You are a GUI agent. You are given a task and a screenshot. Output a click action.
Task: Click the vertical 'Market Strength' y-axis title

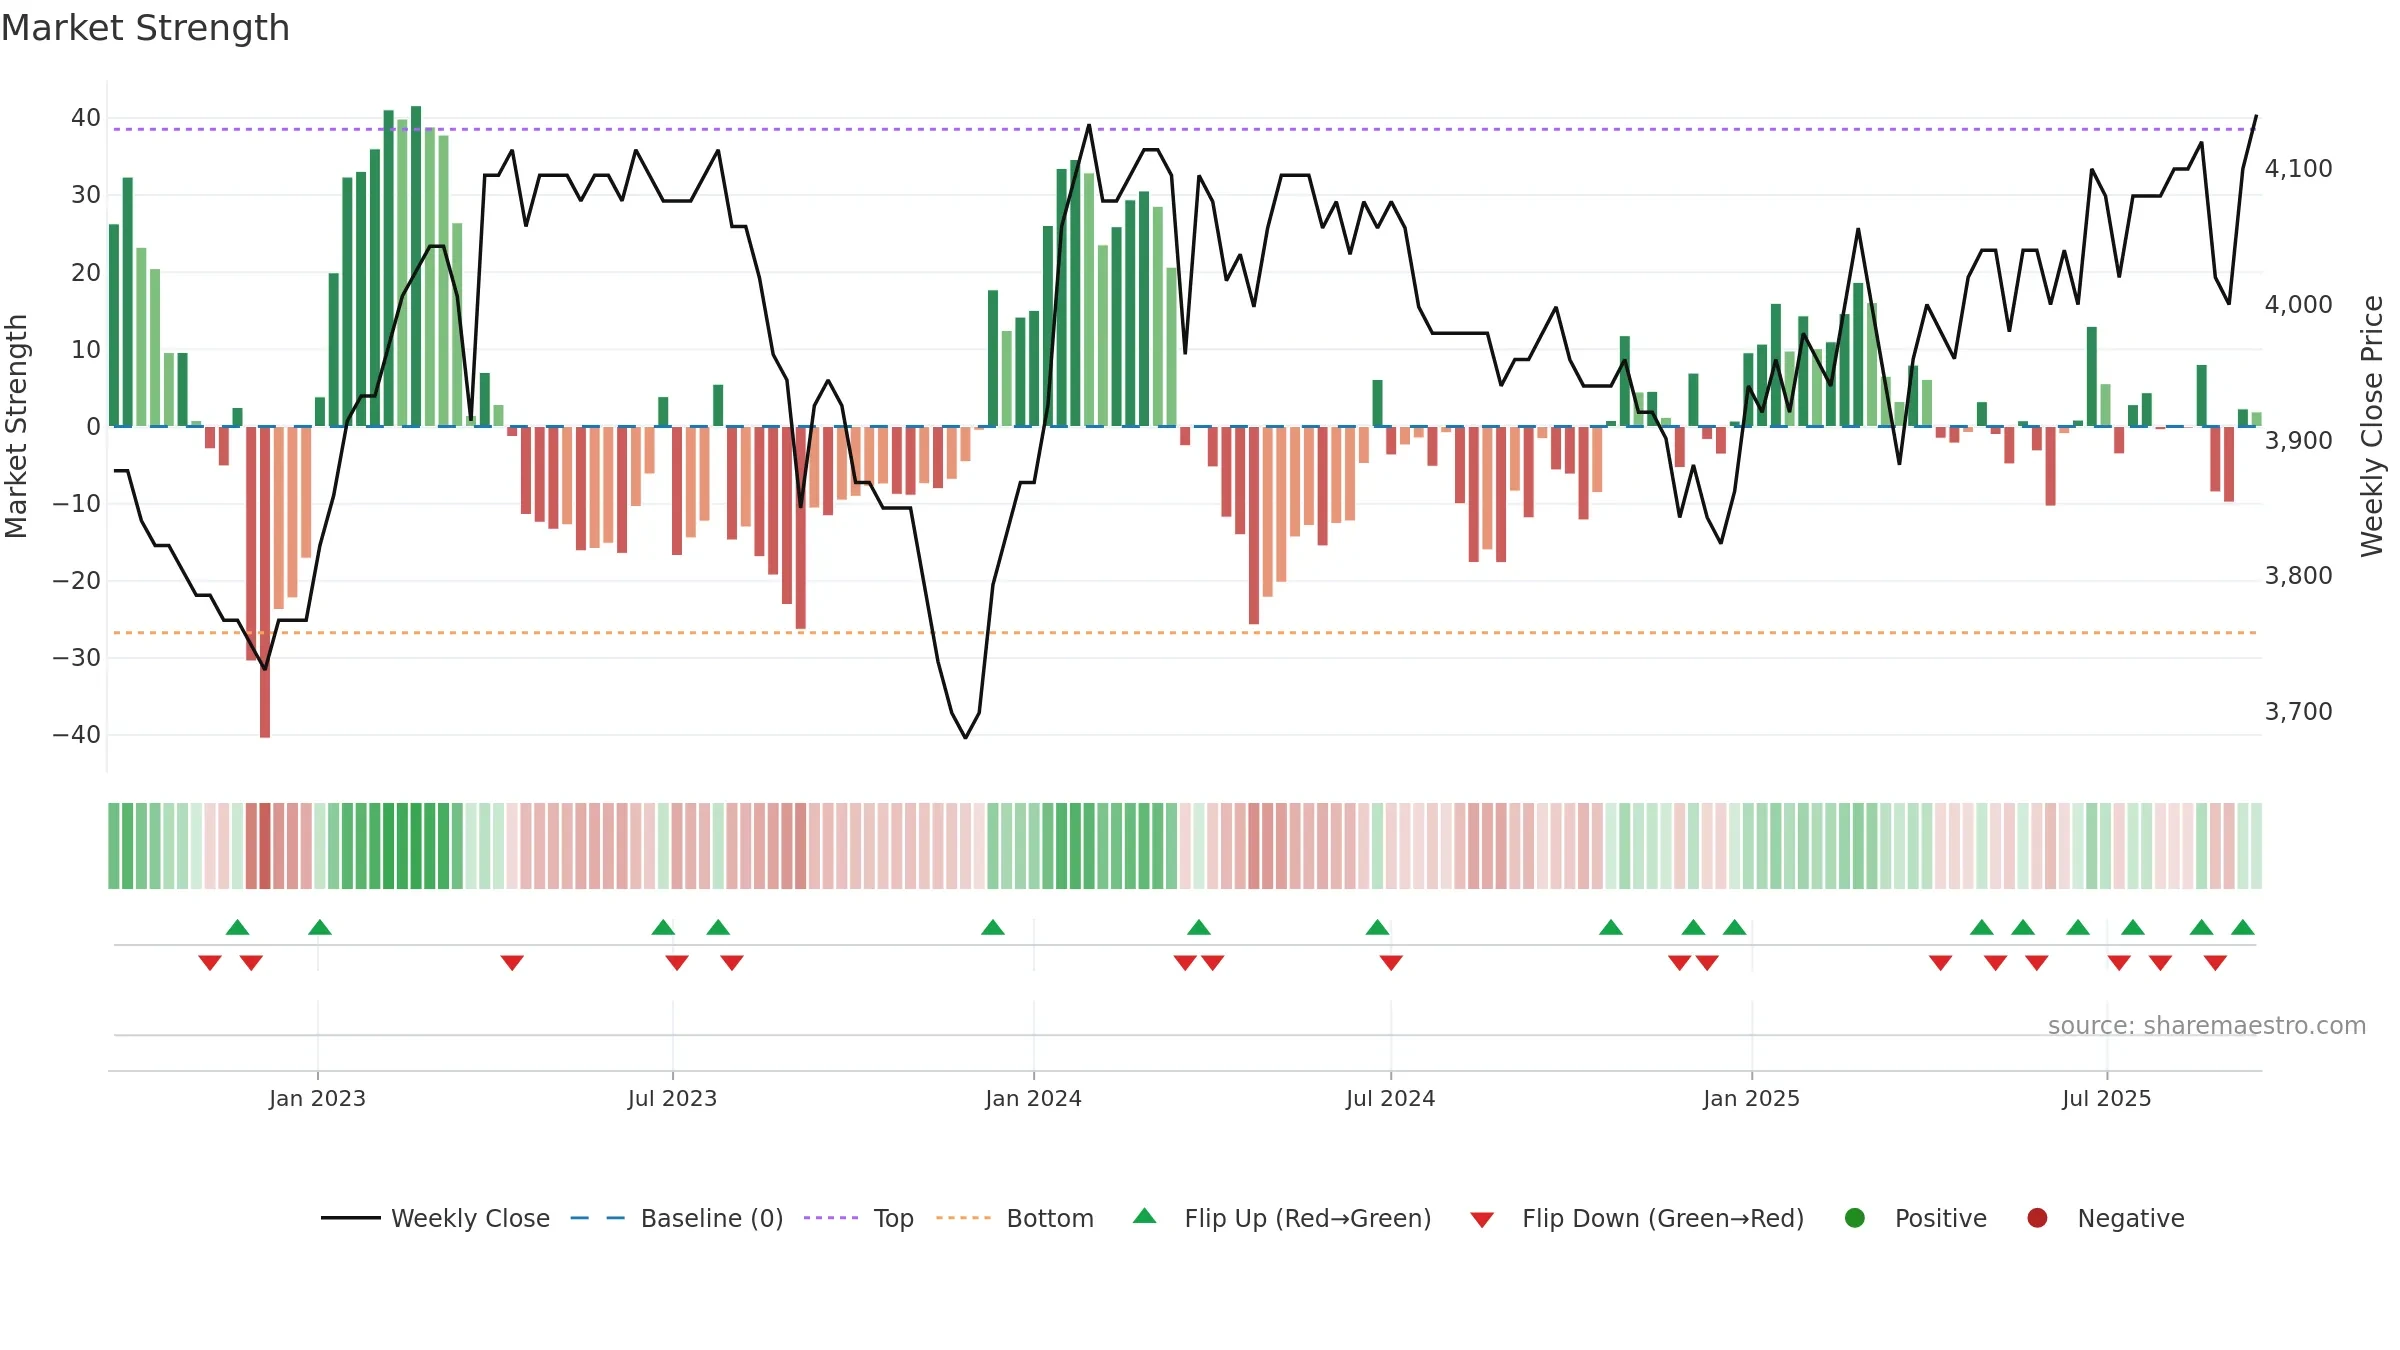tap(16, 426)
